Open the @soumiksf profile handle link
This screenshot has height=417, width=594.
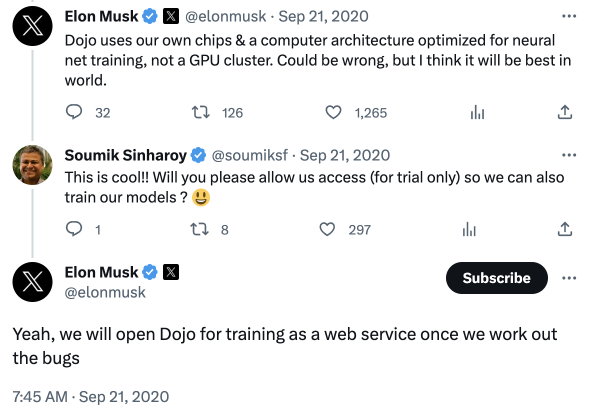[x=250, y=155]
